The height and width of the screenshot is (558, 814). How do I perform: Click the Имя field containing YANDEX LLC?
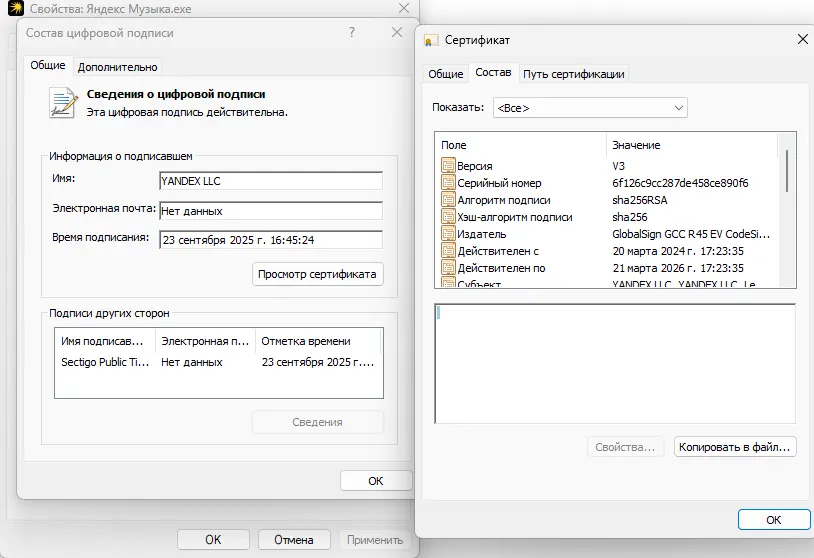click(271, 181)
